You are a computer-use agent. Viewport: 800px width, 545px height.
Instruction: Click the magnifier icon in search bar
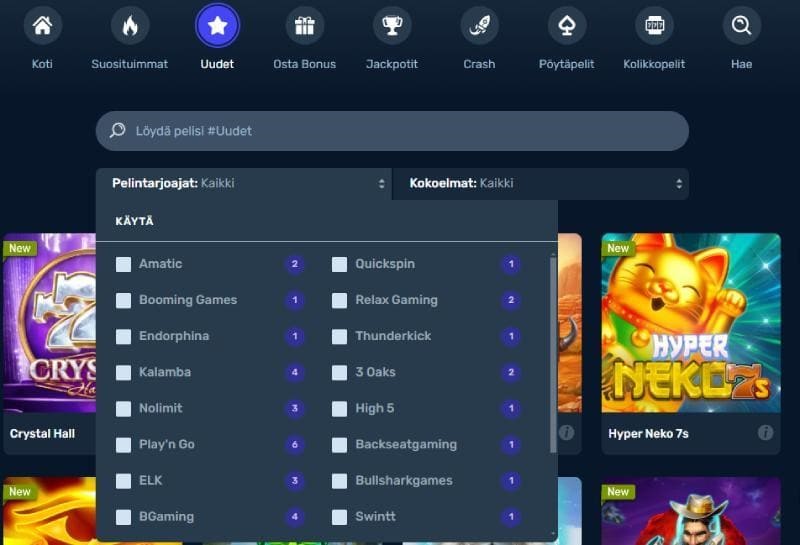(117, 131)
